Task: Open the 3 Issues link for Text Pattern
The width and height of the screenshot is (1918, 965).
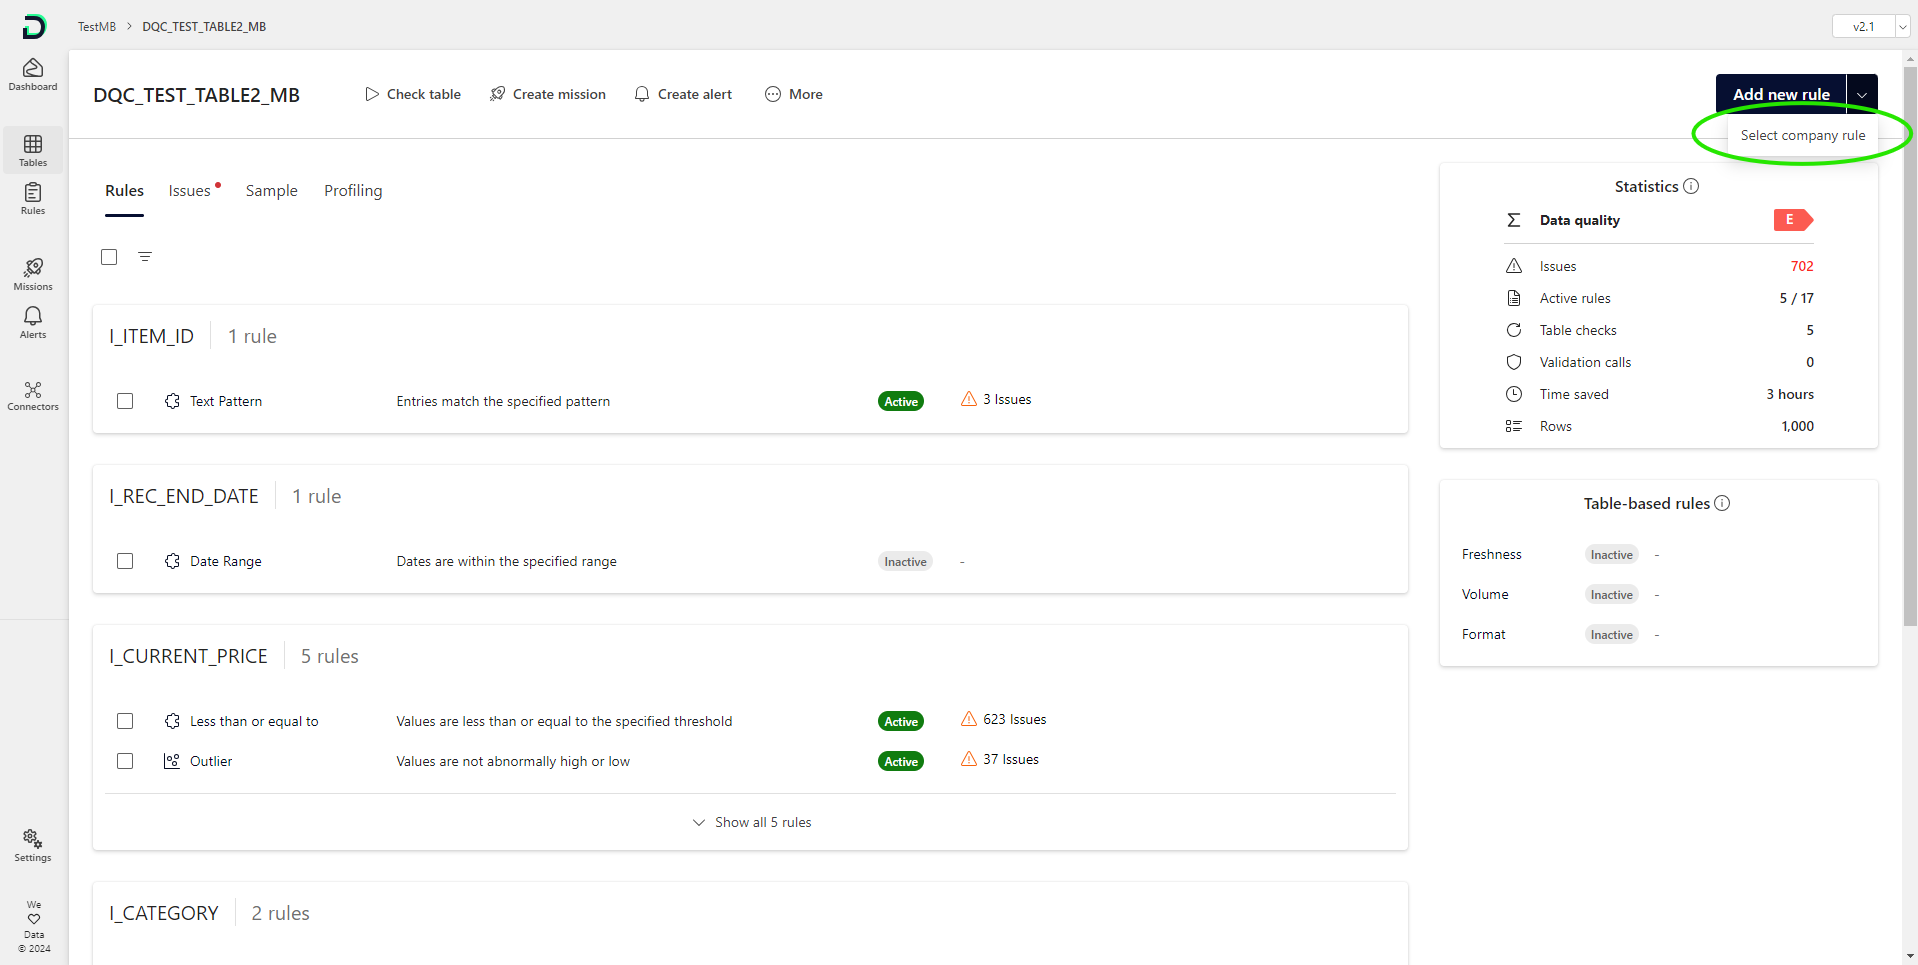Action: 1007,399
